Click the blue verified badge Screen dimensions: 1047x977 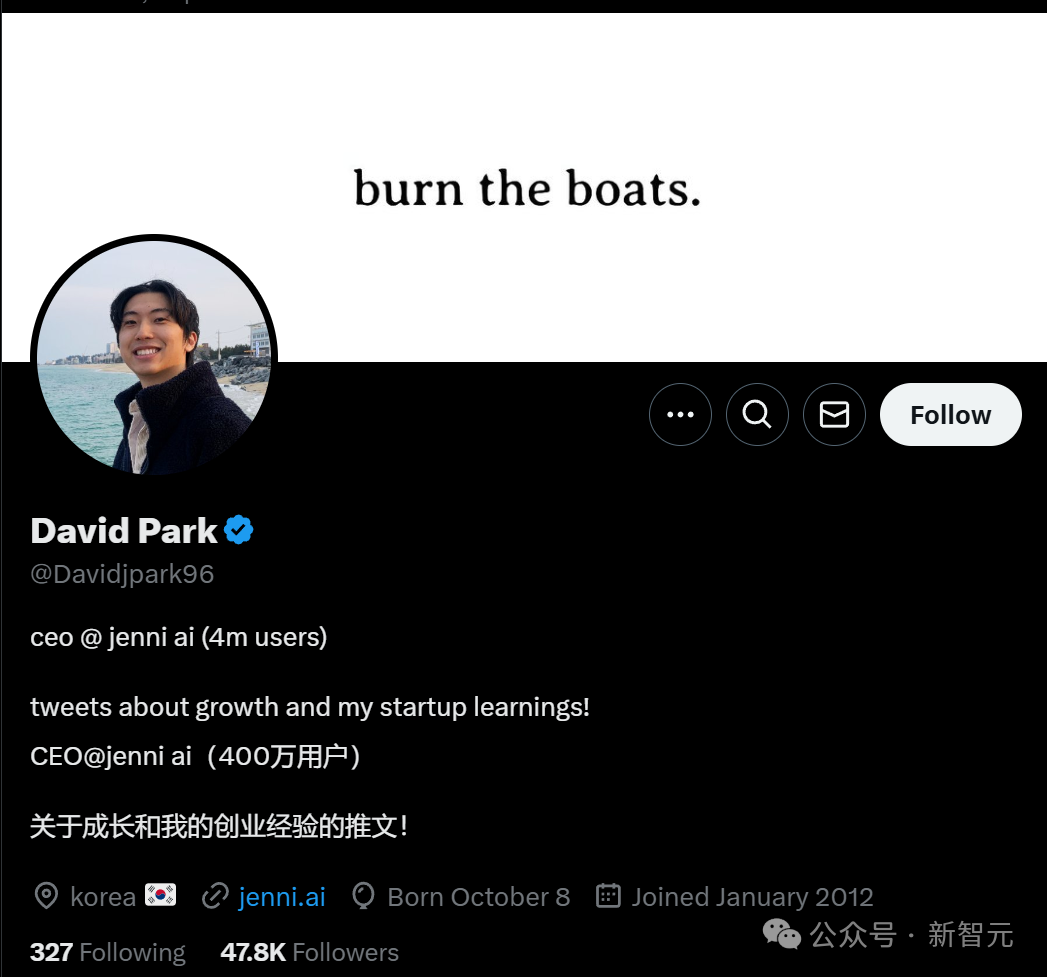237,530
